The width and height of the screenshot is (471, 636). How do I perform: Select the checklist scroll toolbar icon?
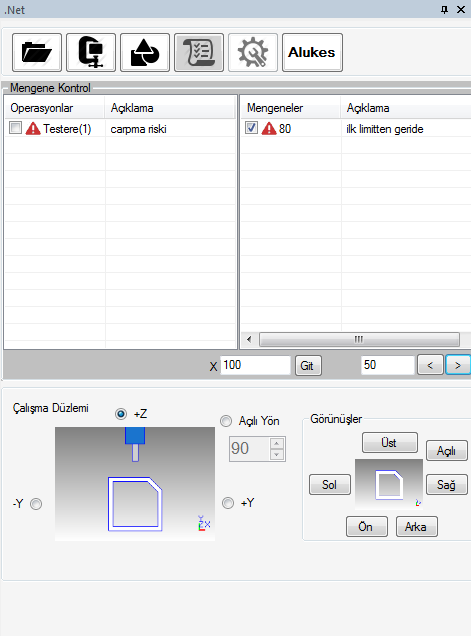point(199,53)
